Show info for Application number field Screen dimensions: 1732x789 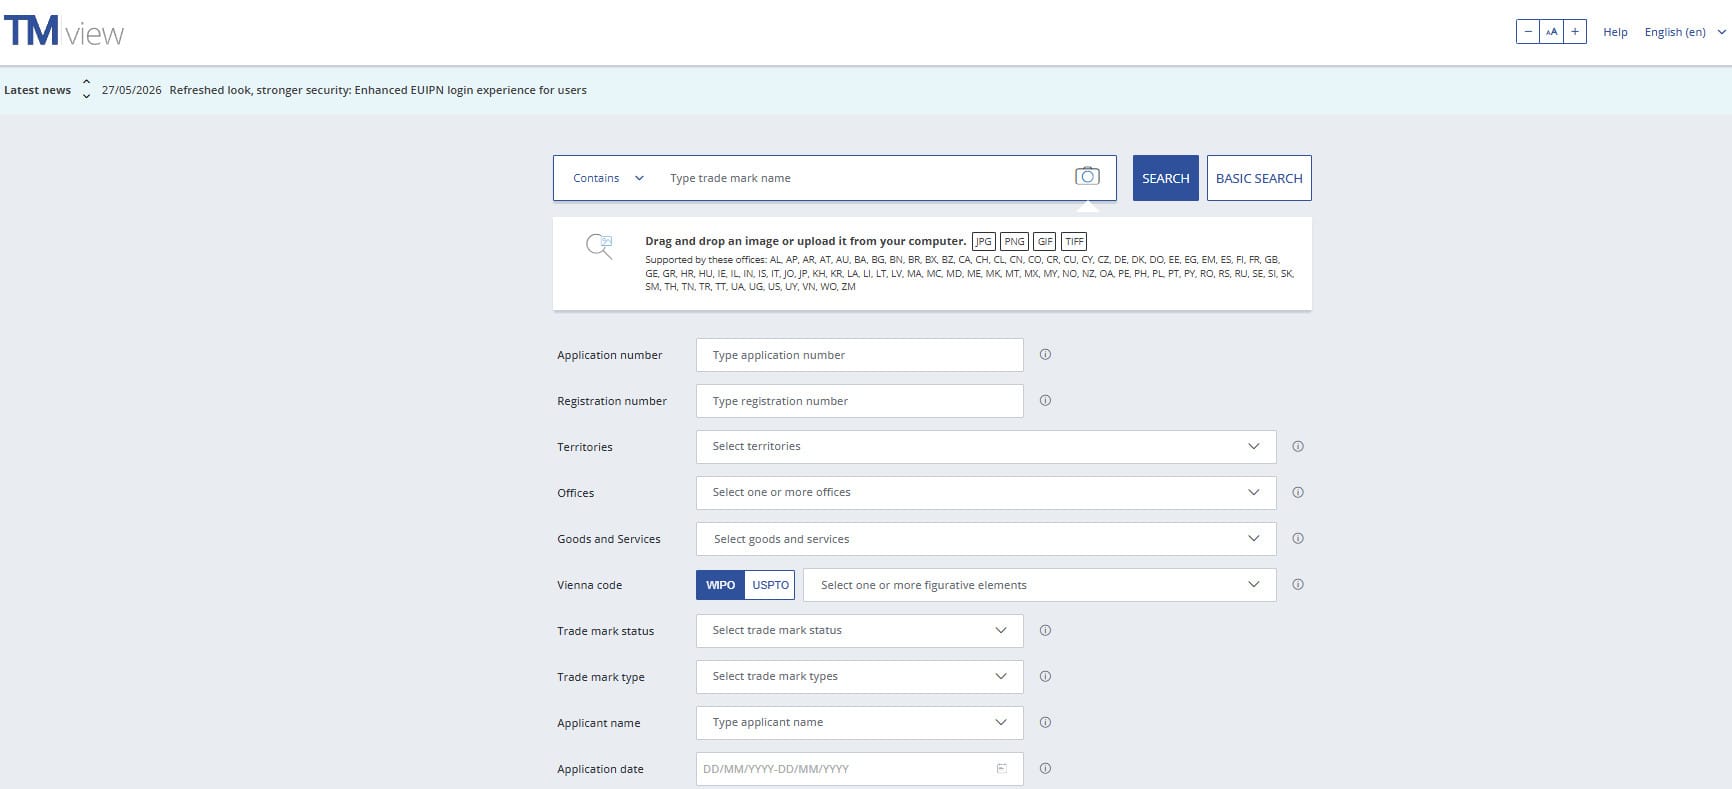tap(1045, 354)
